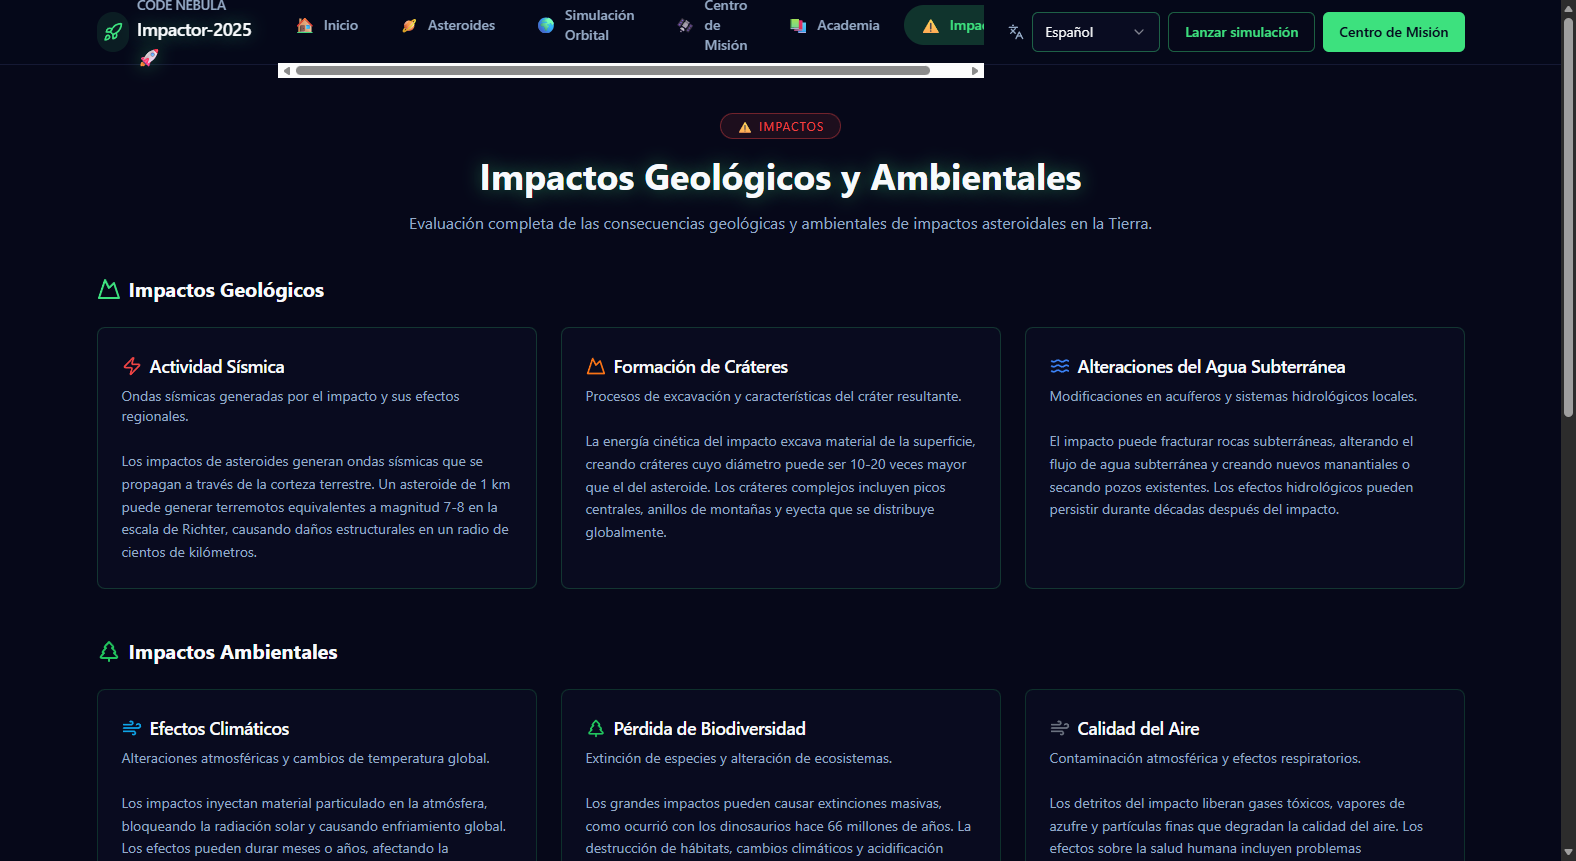Click the comet icon beside Asteroides
The width and height of the screenshot is (1576, 861).
(x=409, y=25)
